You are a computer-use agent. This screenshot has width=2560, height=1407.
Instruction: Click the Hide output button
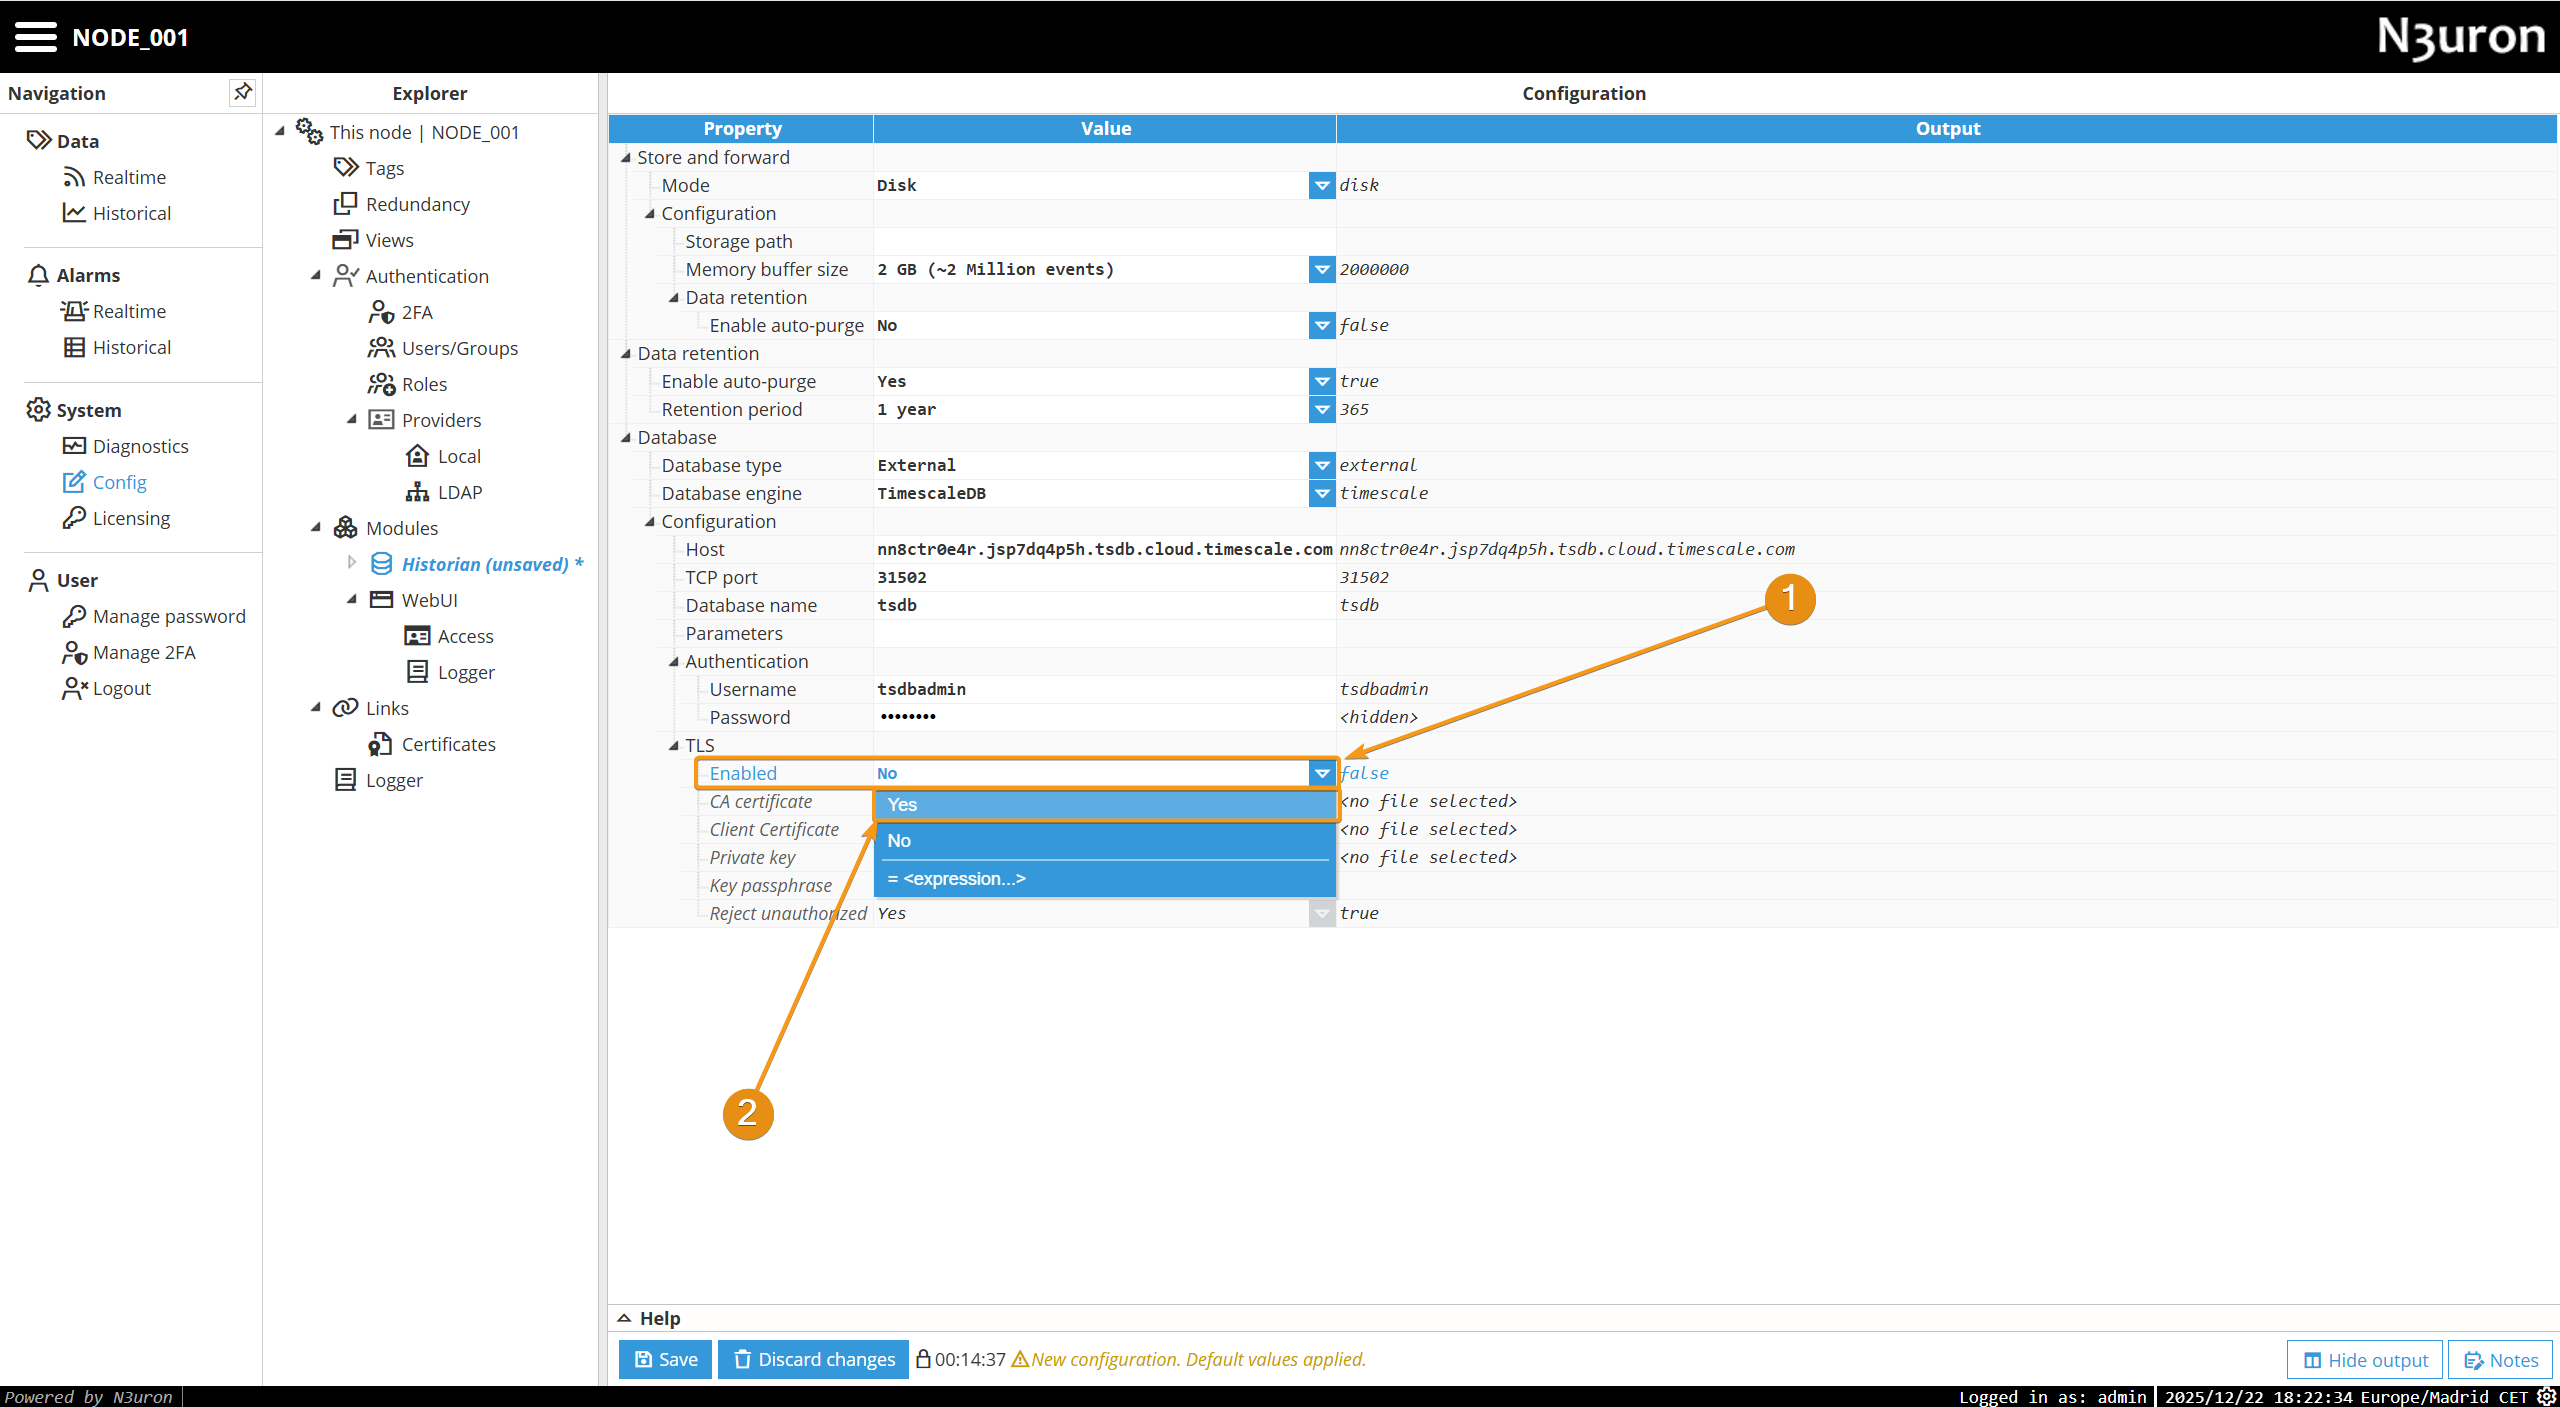coord(2365,1360)
